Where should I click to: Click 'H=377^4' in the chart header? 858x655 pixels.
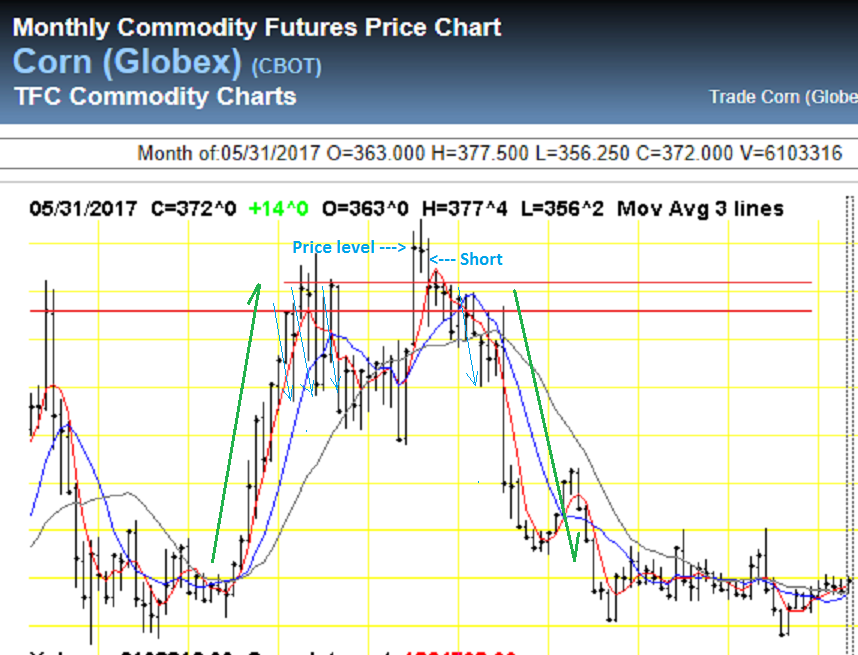click(x=465, y=208)
